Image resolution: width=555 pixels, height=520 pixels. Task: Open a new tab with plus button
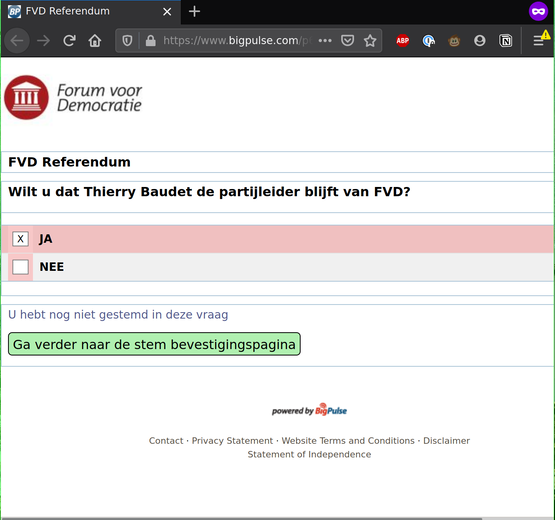pyautogui.click(x=194, y=12)
